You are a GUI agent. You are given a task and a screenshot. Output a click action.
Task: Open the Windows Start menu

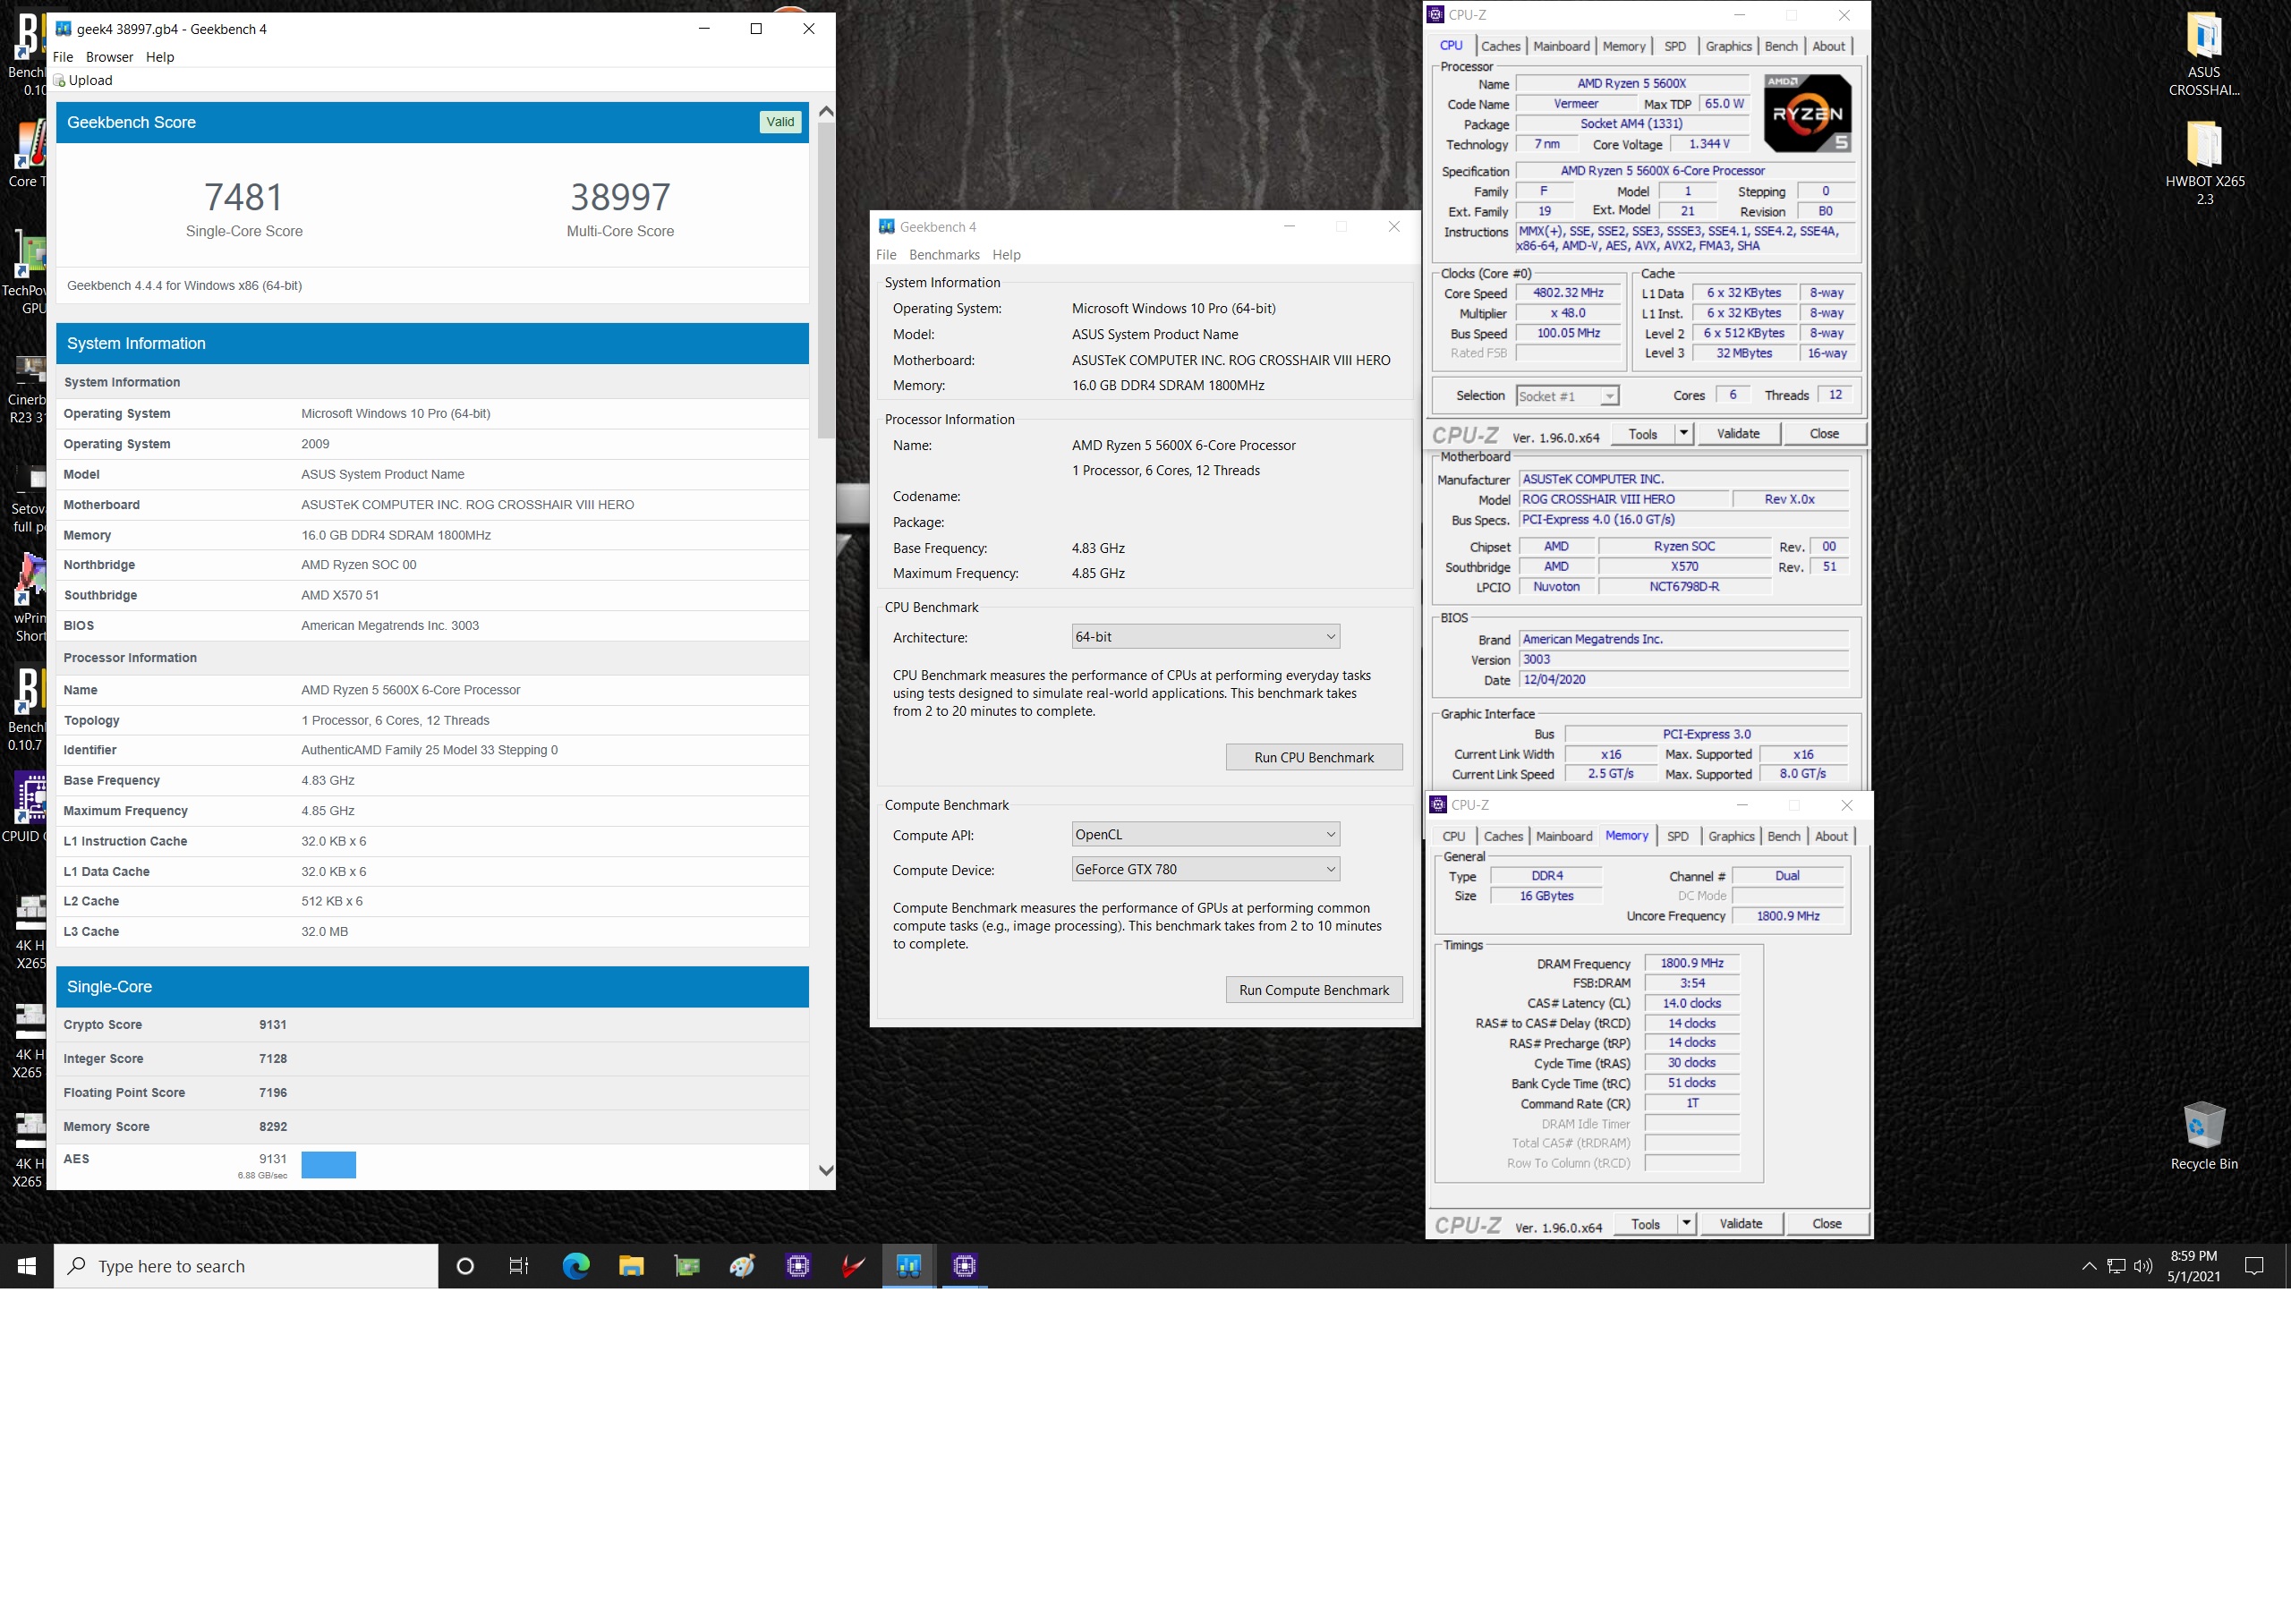click(27, 1266)
